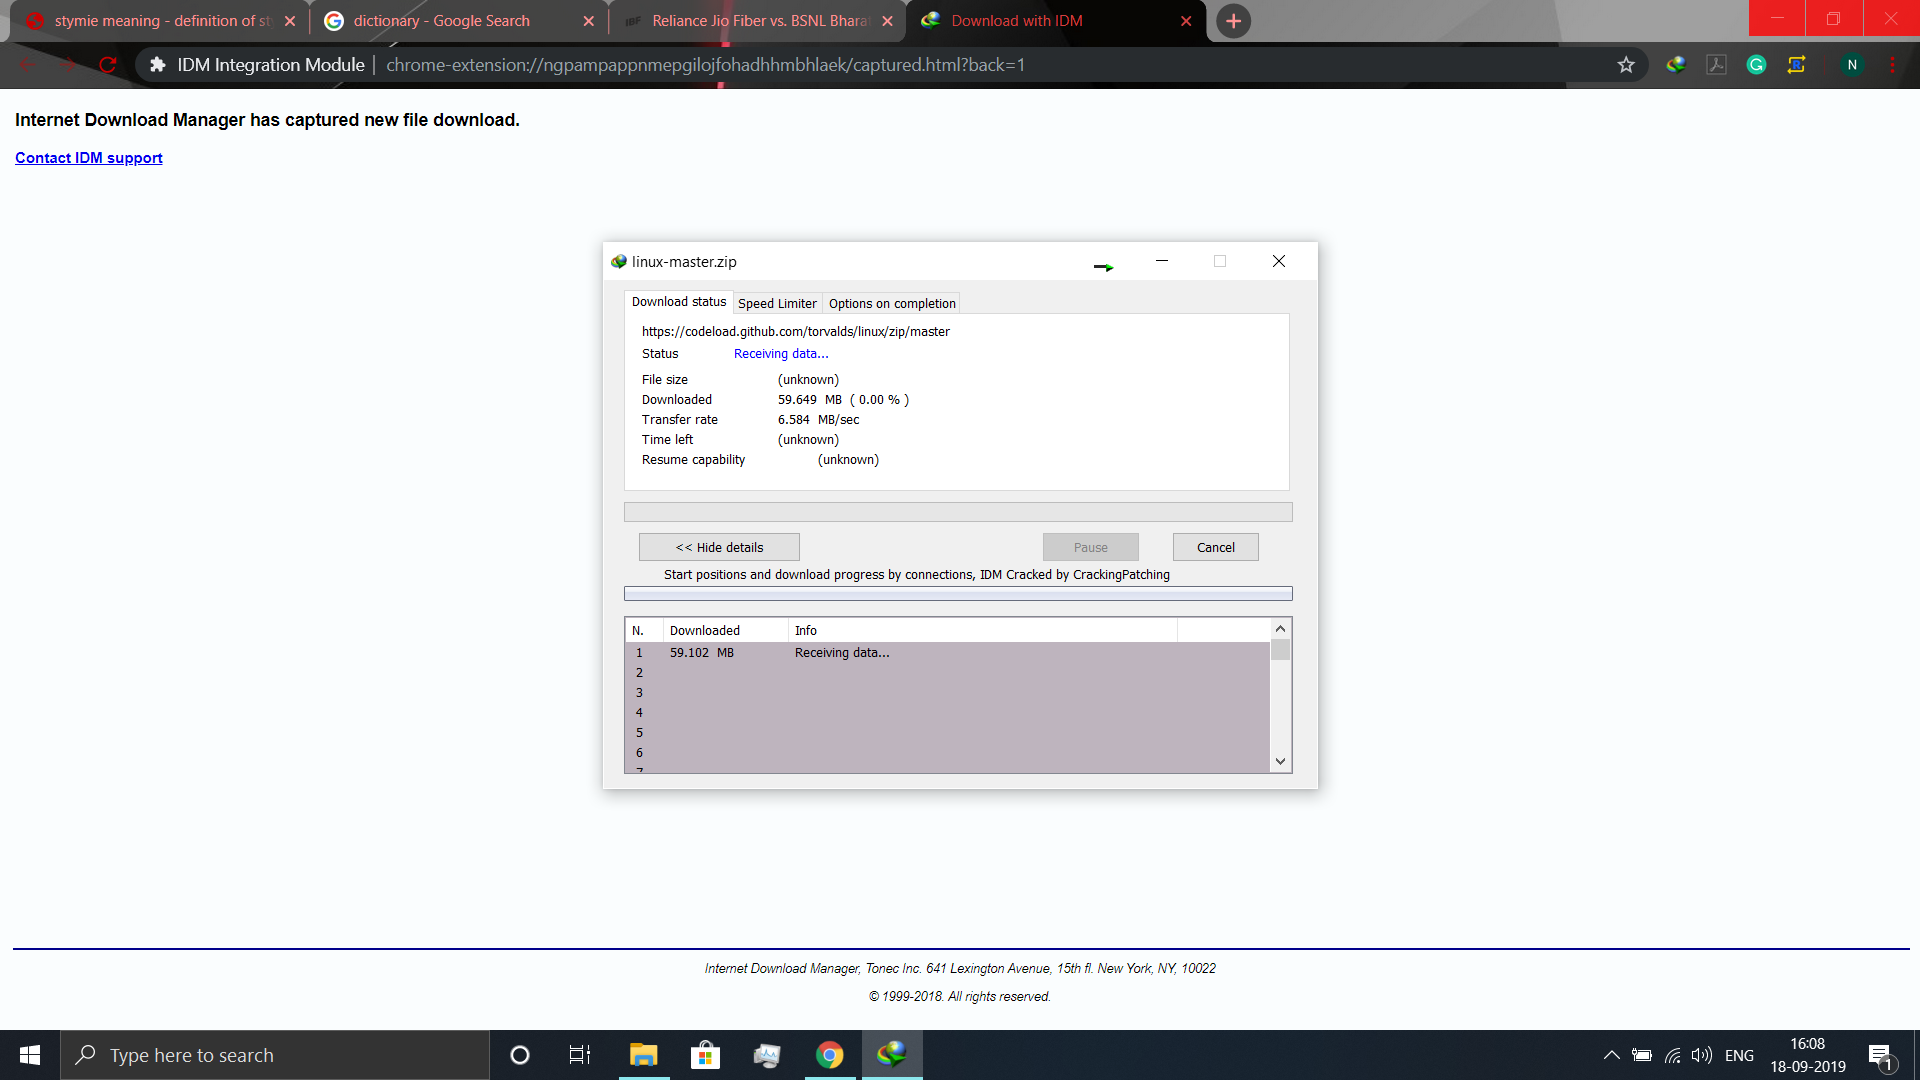
Task: Click the Start button on Windows taskbar
Action: (x=29, y=1054)
